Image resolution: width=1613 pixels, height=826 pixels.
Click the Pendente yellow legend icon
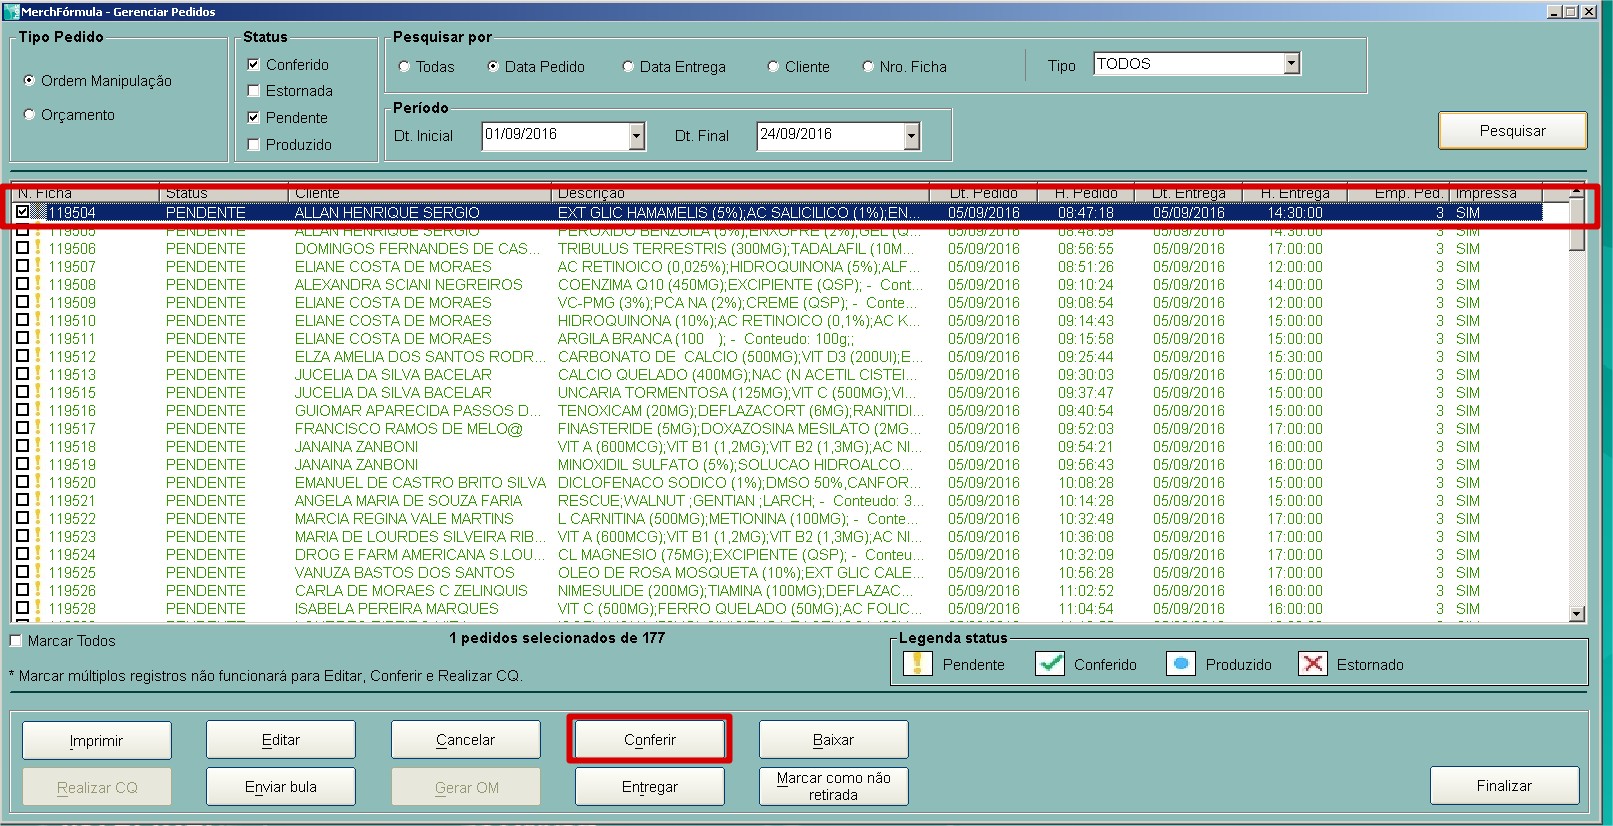pos(917,664)
